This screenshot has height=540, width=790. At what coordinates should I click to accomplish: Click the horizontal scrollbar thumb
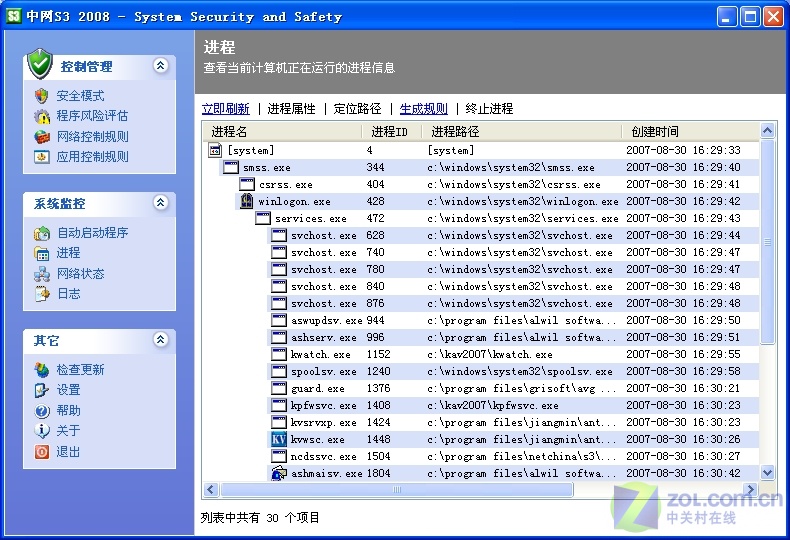coord(397,489)
